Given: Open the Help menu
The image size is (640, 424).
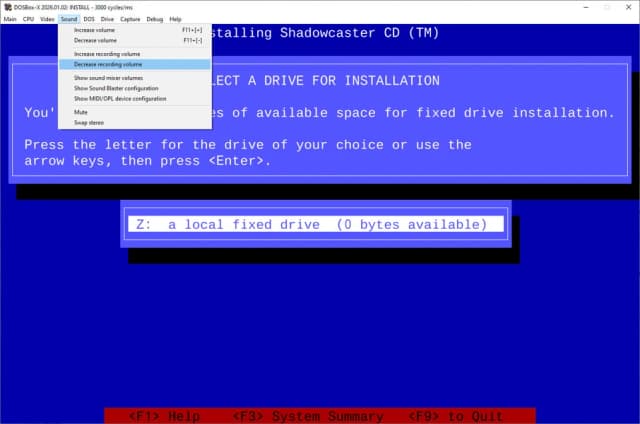Looking at the screenshot, I should (x=175, y=19).
